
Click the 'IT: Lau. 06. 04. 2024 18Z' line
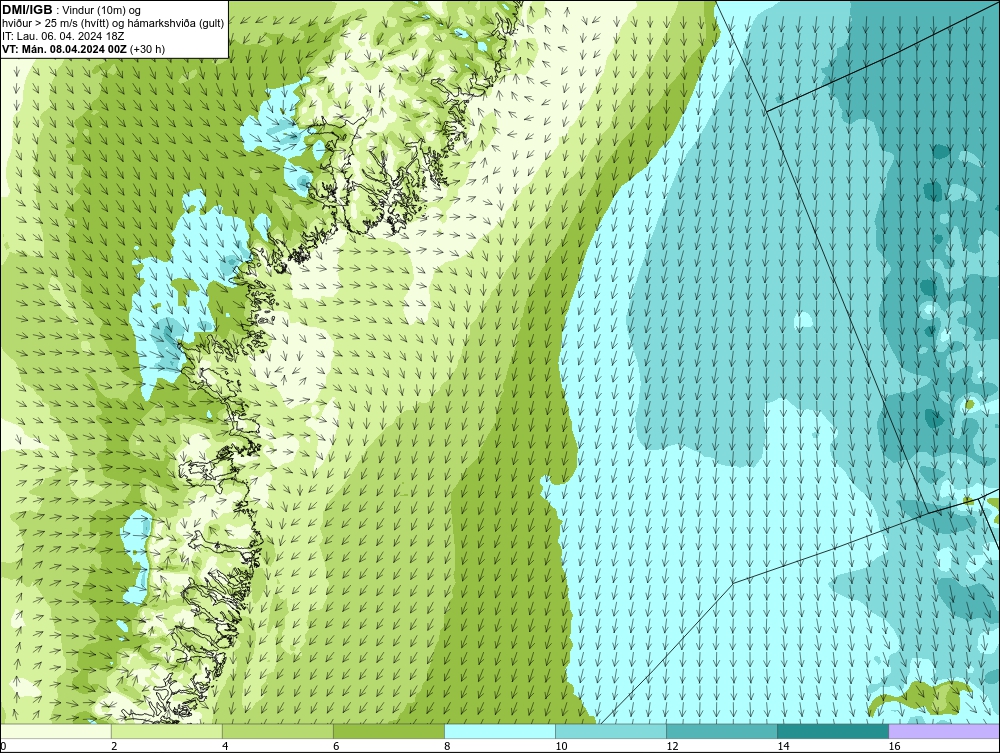[x=63, y=36]
